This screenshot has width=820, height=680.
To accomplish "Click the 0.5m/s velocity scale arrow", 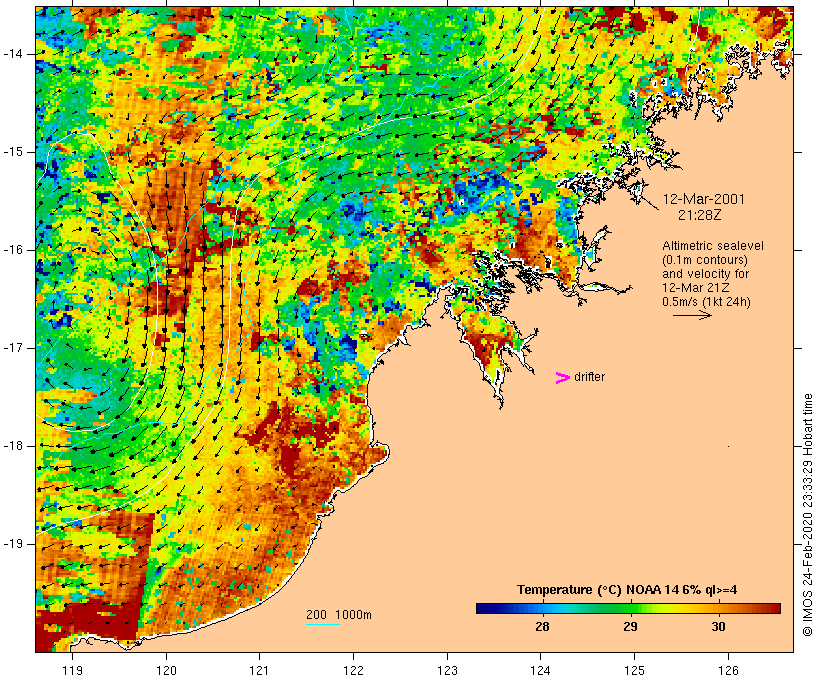I will coord(692,315).
